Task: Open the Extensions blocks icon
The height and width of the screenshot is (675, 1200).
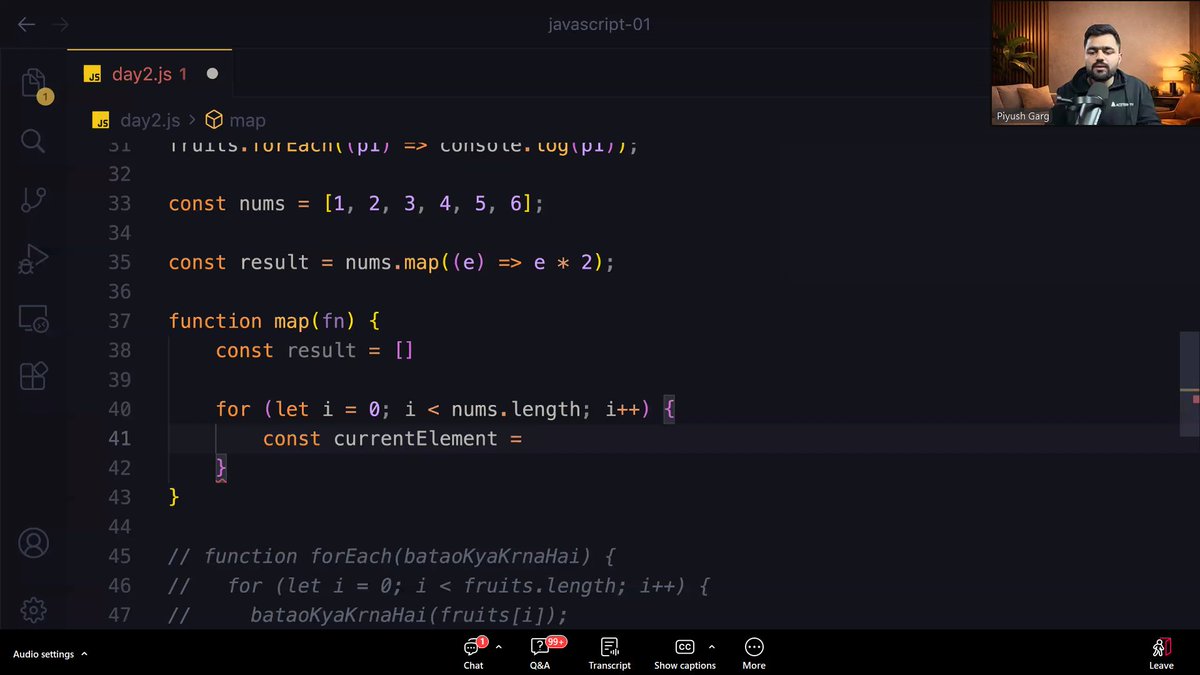Action: point(33,376)
